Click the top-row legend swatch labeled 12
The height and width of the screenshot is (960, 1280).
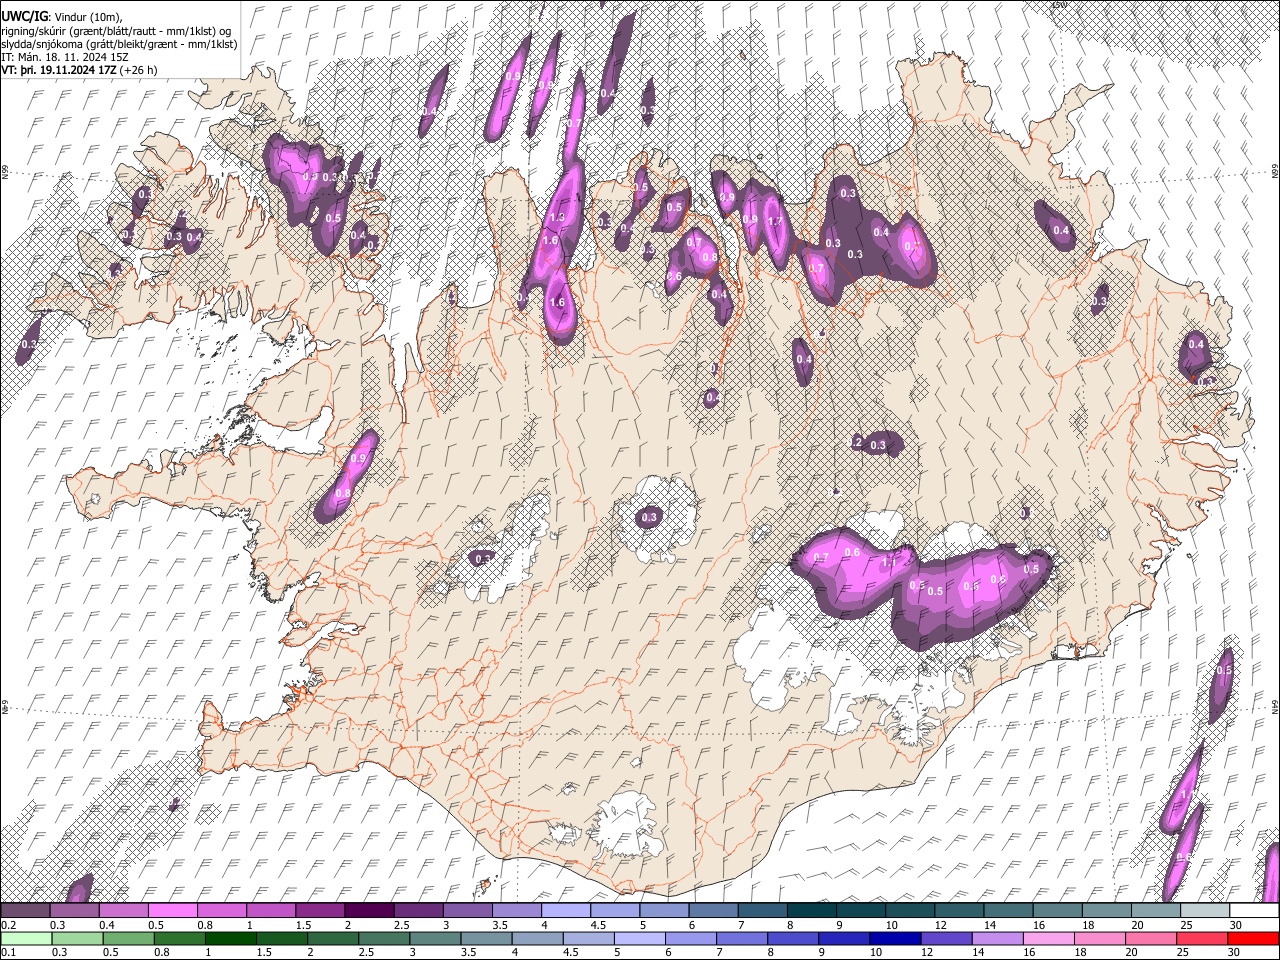(959, 911)
